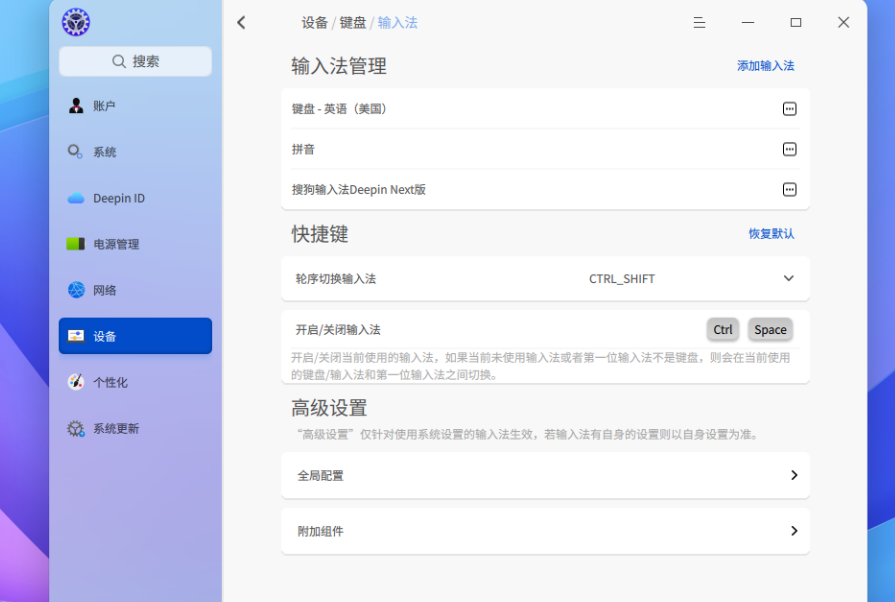Click the 全局配置 label
The height and width of the screenshot is (602, 895).
320,476
